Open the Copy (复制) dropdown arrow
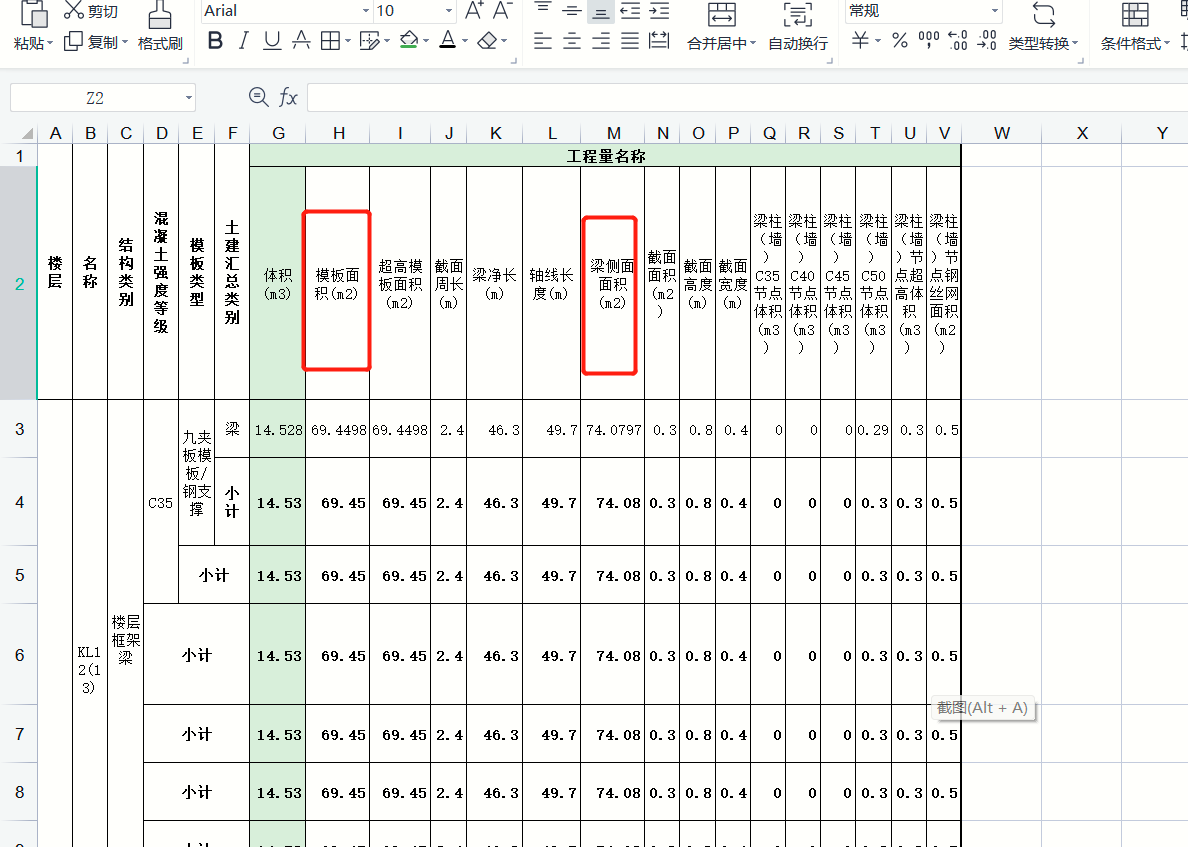 pyautogui.click(x=125, y=43)
